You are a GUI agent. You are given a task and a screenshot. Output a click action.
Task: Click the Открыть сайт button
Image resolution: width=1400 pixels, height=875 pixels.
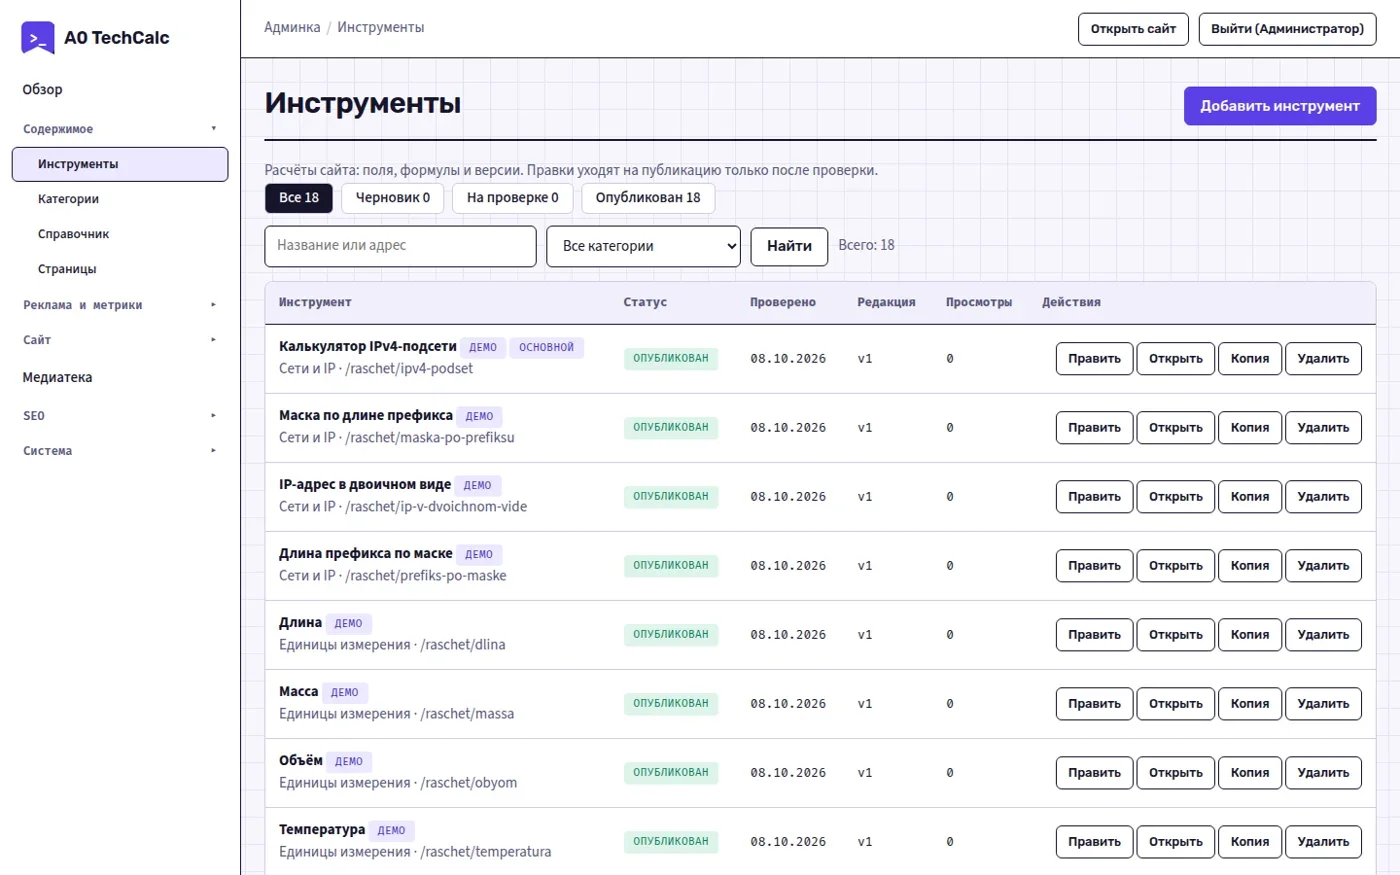click(1133, 29)
